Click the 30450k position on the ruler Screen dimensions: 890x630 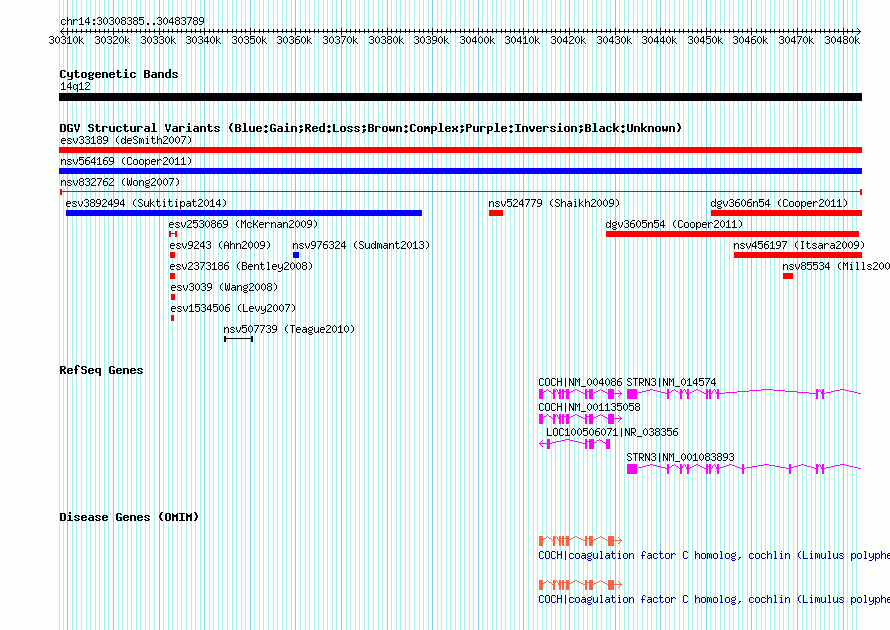(x=705, y=40)
